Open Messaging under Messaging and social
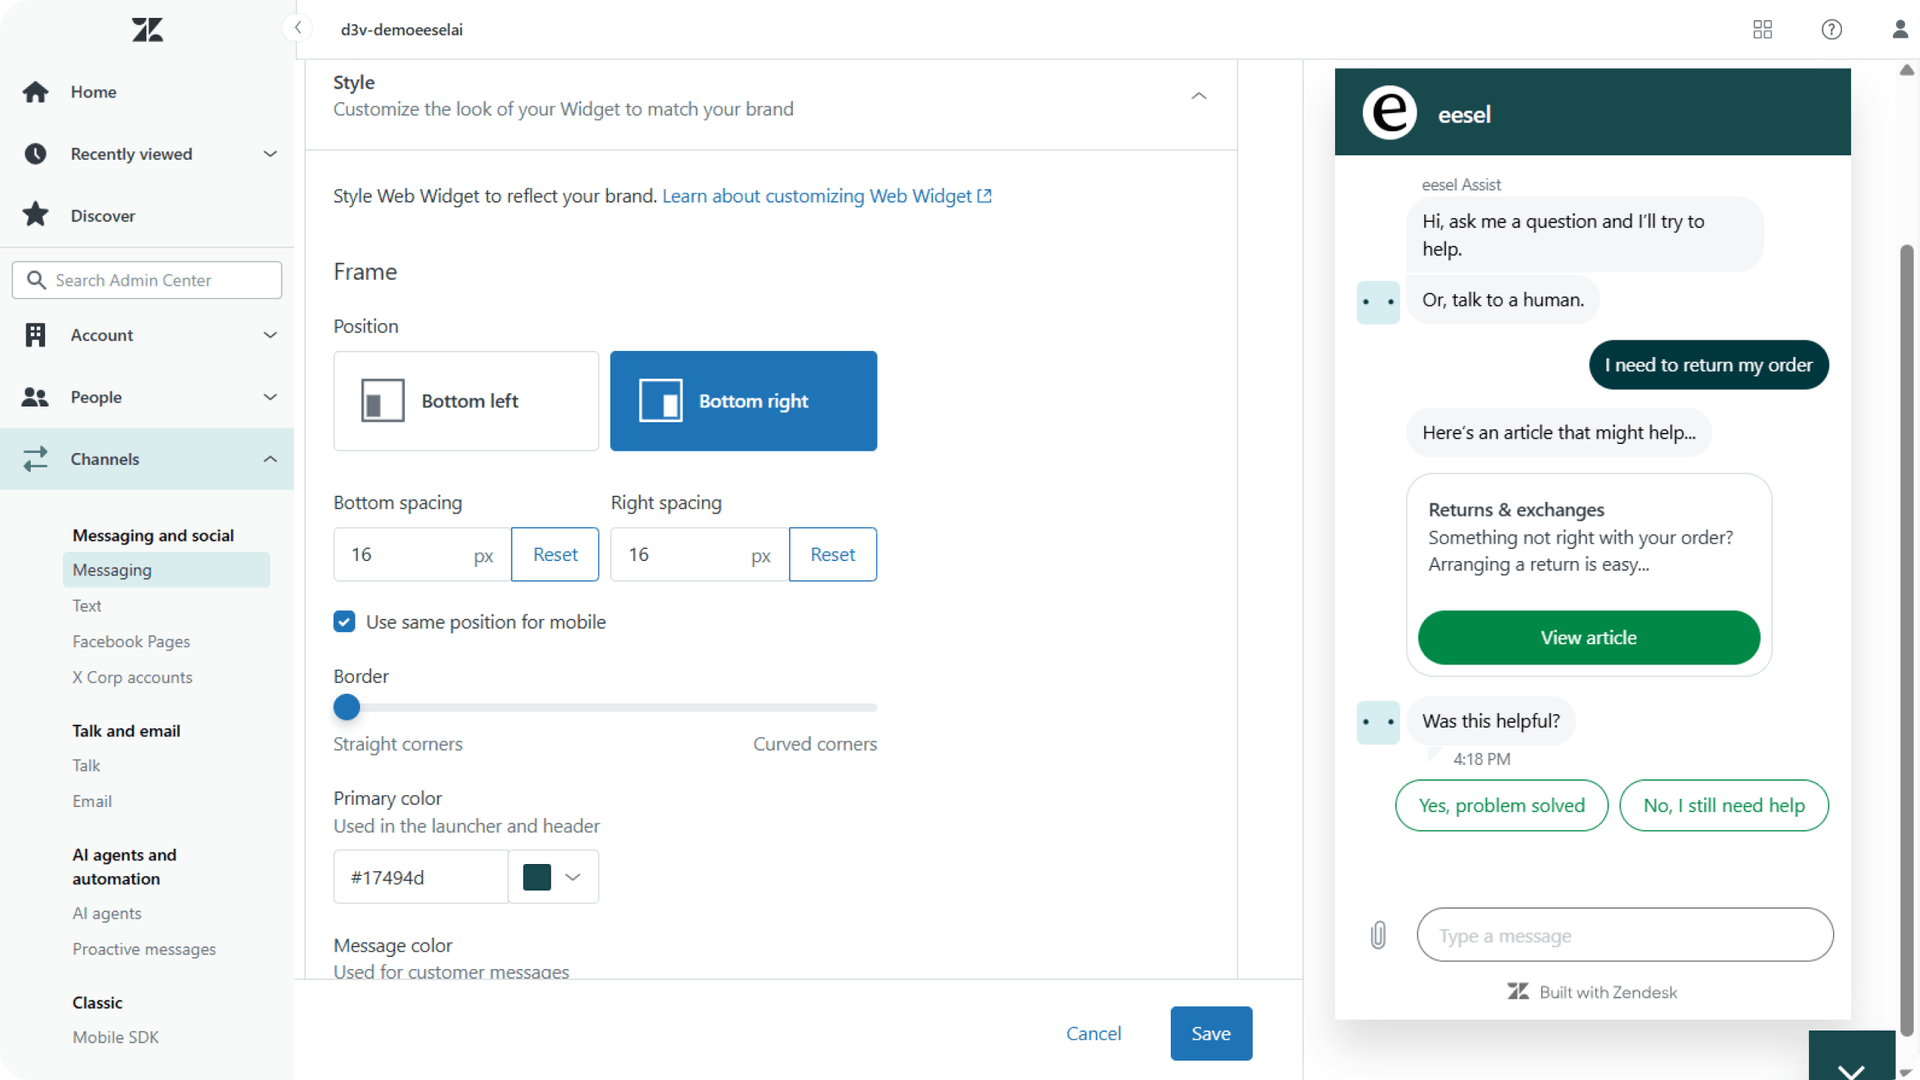The image size is (1920, 1080). [166, 570]
